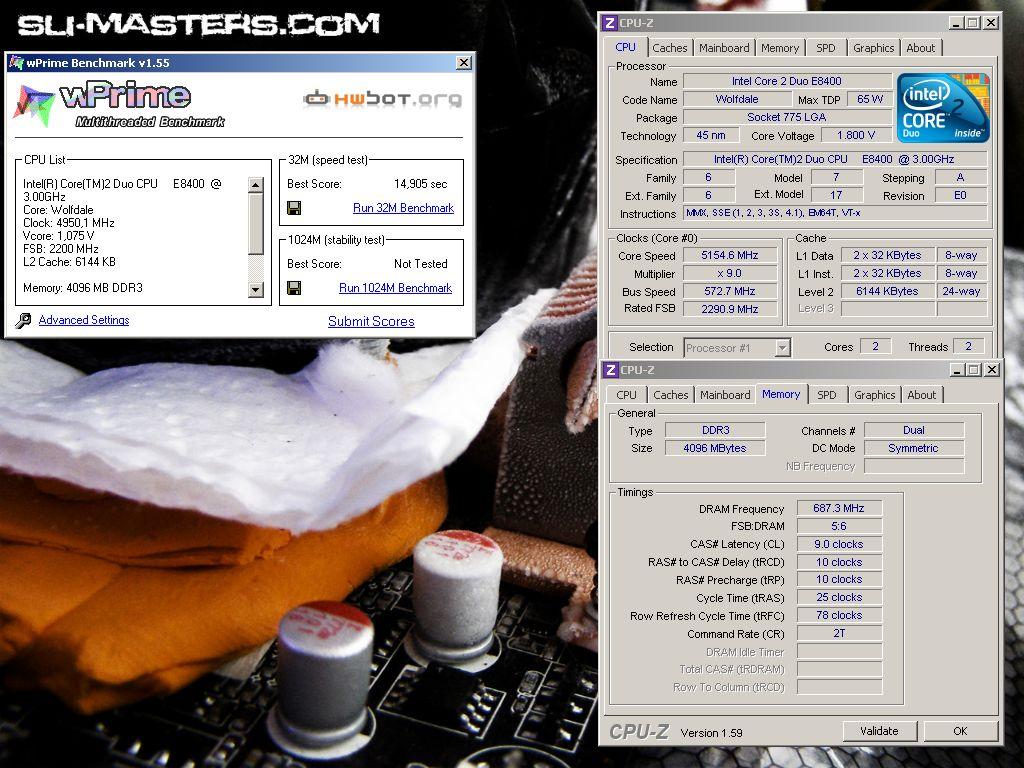This screenshot has height=768, width=1024.
Task: Click the CPU List scrollbar thumb
Action: [256, 223]
